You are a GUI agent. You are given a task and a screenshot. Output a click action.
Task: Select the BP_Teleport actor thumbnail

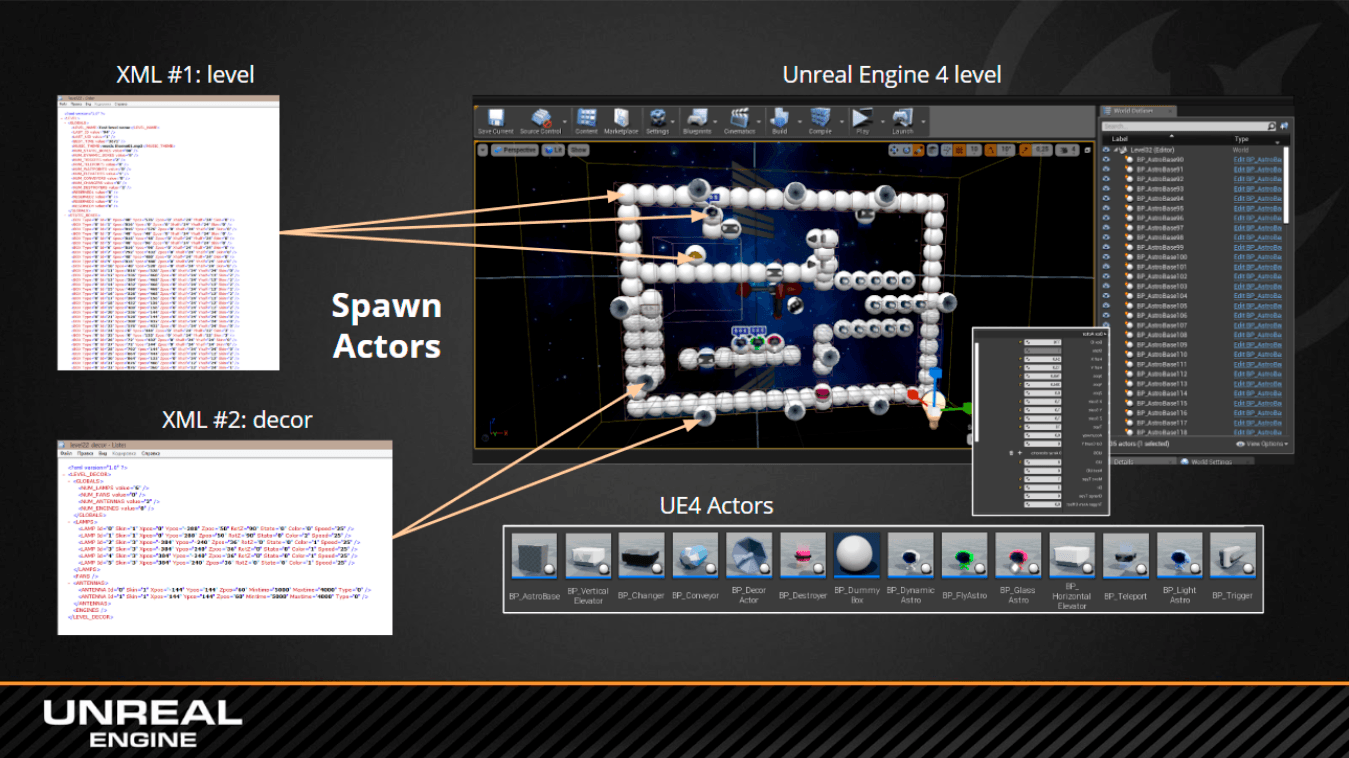tap(1126, 556)
